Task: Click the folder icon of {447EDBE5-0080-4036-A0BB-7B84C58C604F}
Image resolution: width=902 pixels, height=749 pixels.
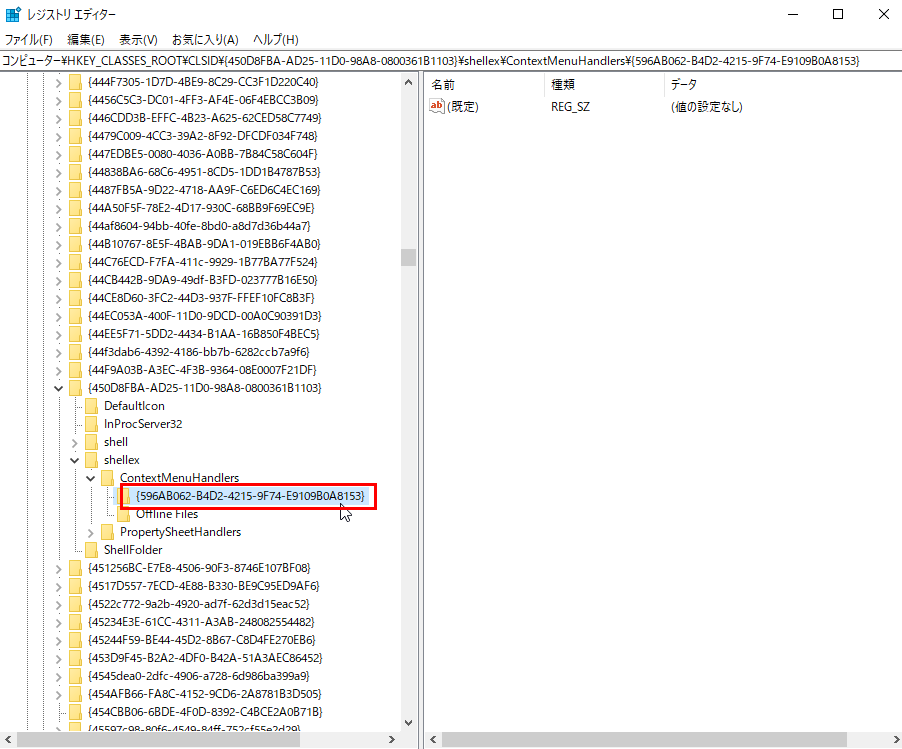Action: 75,154
